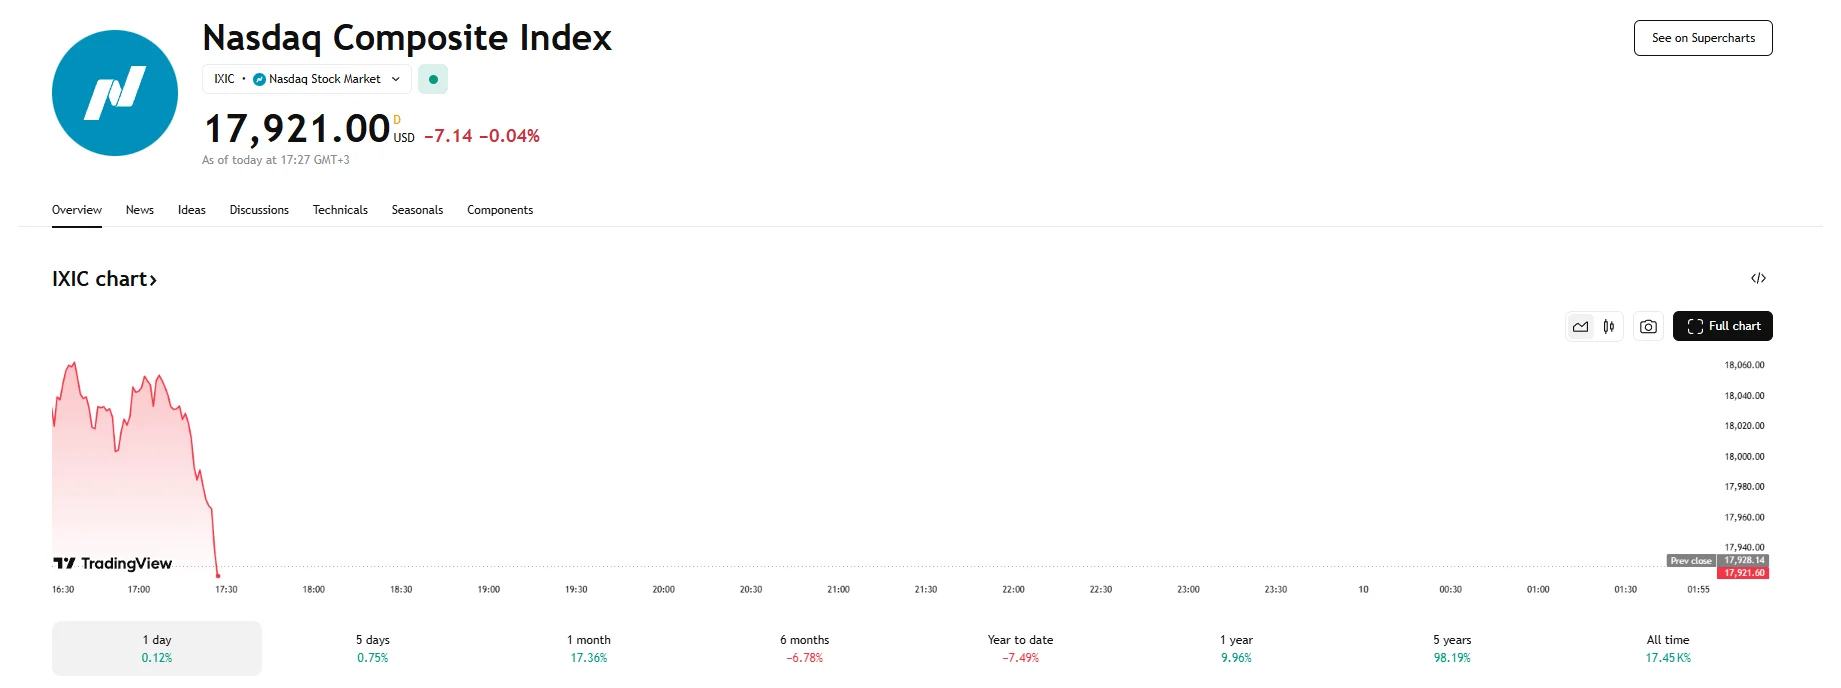The image size is (1841, 688).
Task: Switch chart to candlestick style
Action: click(1609, 327)
